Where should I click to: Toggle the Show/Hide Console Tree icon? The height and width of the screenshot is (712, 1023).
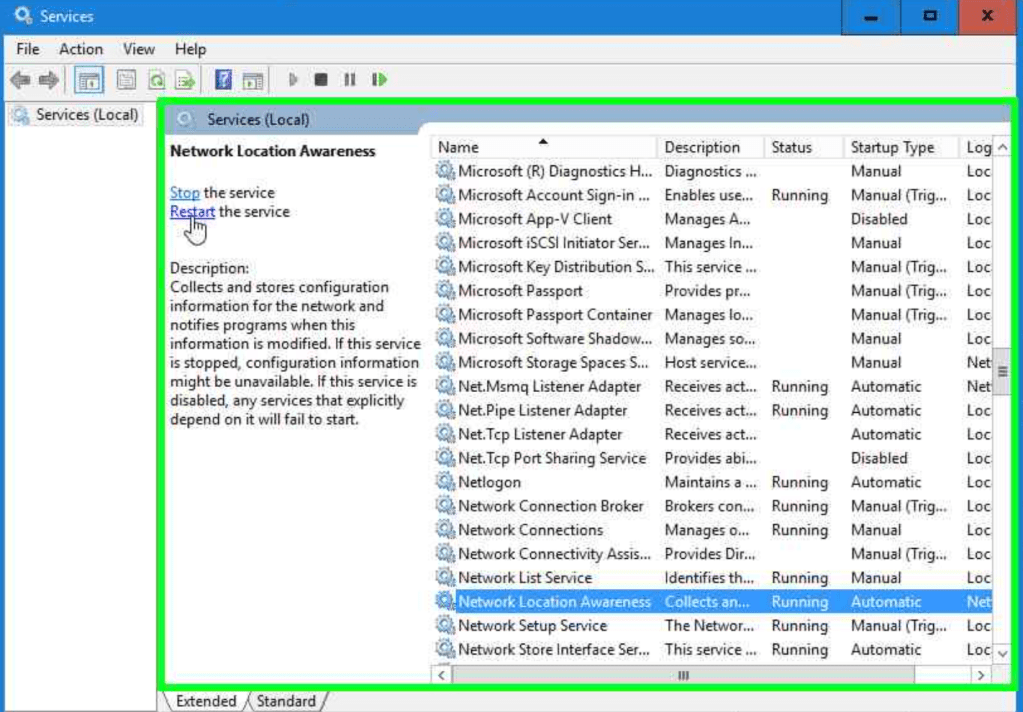coord(89,80)
